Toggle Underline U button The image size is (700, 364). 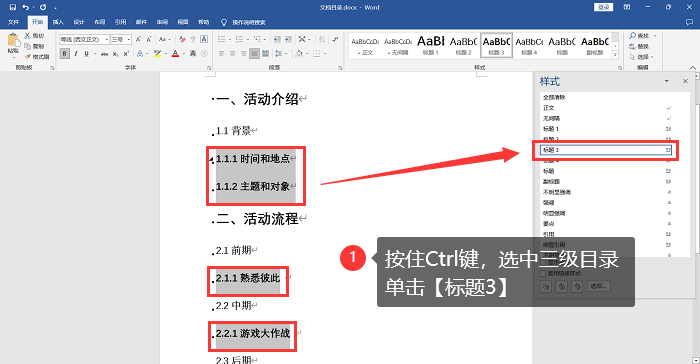coord(86,54)
